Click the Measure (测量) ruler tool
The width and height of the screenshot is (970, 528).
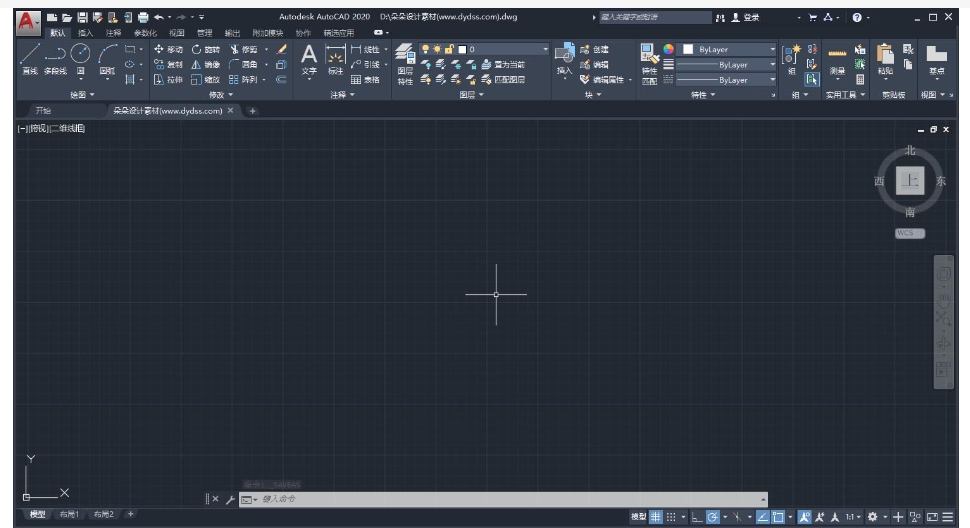(x=837, y=58)
